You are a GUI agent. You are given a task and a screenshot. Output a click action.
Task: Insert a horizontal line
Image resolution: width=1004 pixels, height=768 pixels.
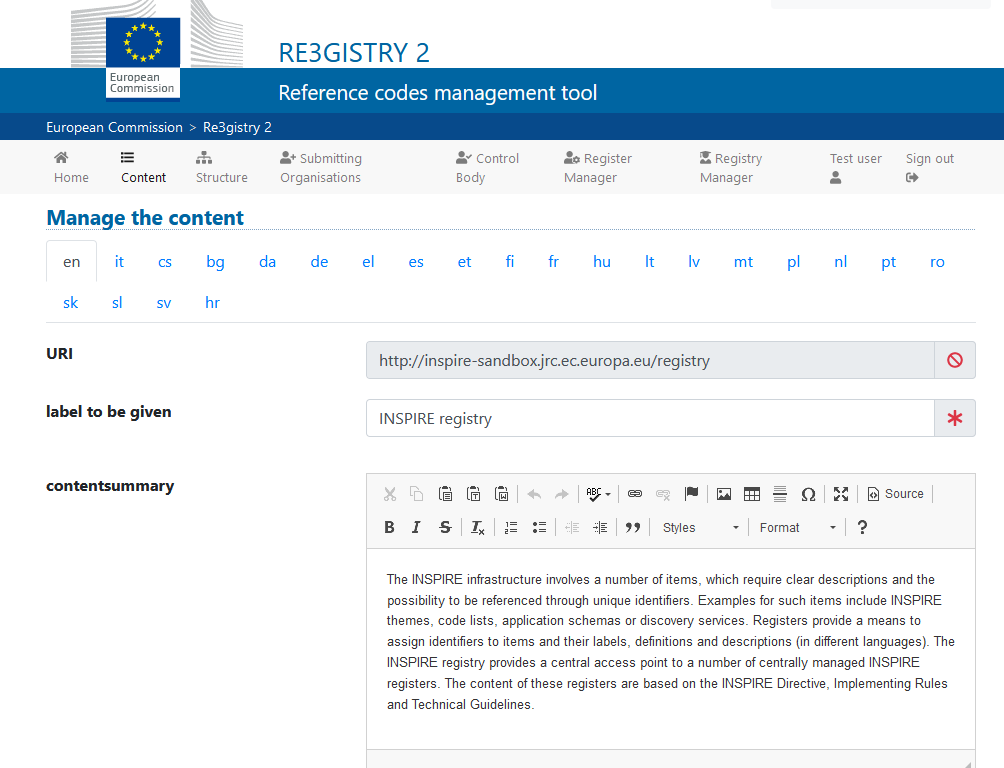(x=780, y=494)
